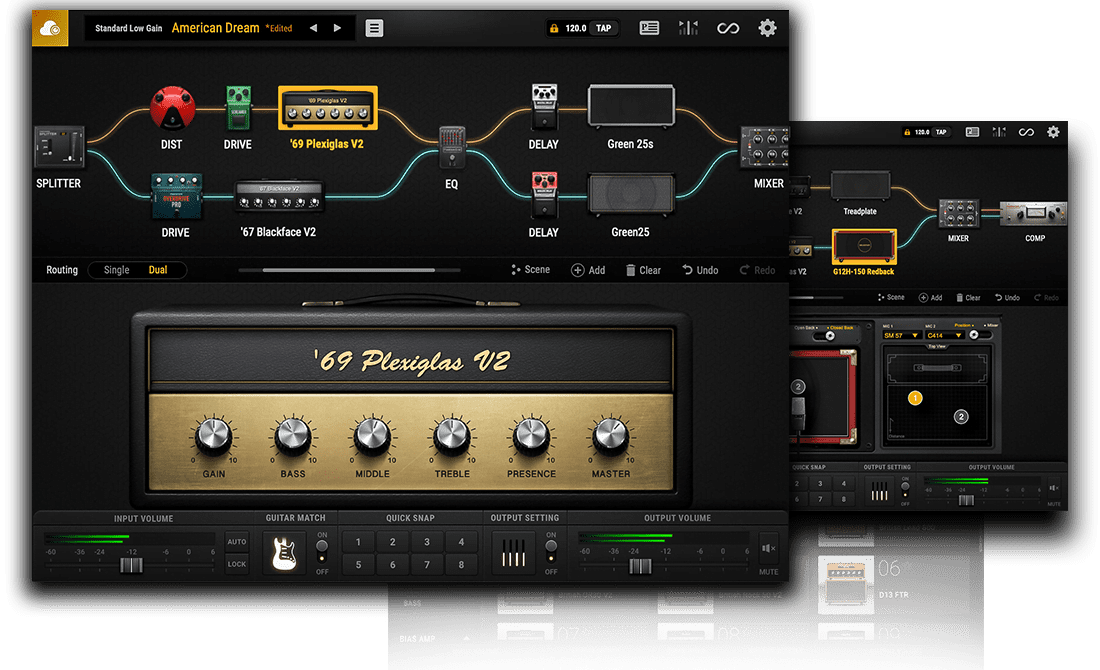Open the Guitar Match guitar icon
1100x670 pixels.
(284, 554)
